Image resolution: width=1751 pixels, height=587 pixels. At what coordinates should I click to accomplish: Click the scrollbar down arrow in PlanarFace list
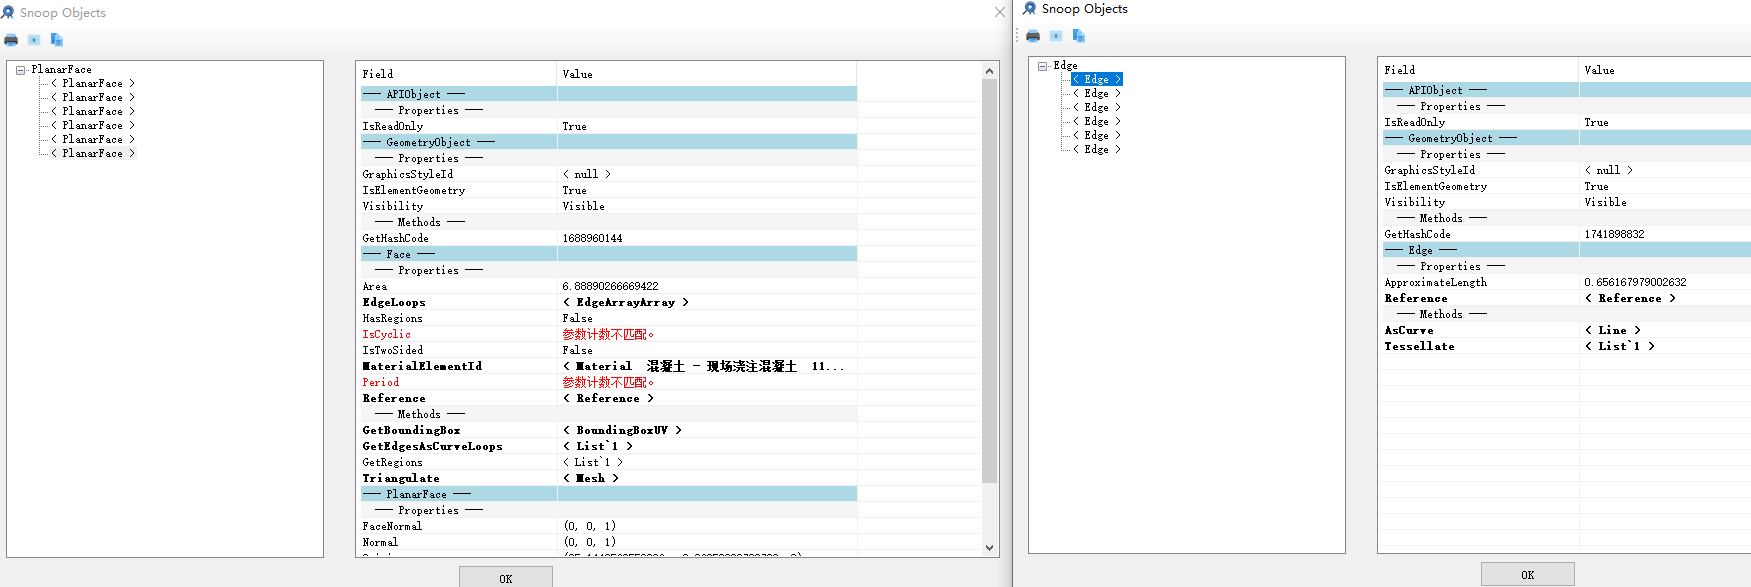click(990, 547)
